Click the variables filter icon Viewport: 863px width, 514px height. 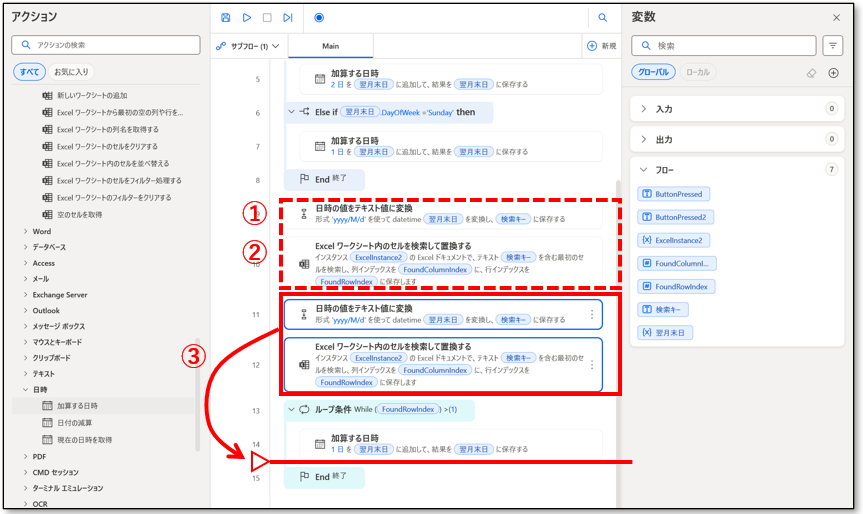pos(832,46)
